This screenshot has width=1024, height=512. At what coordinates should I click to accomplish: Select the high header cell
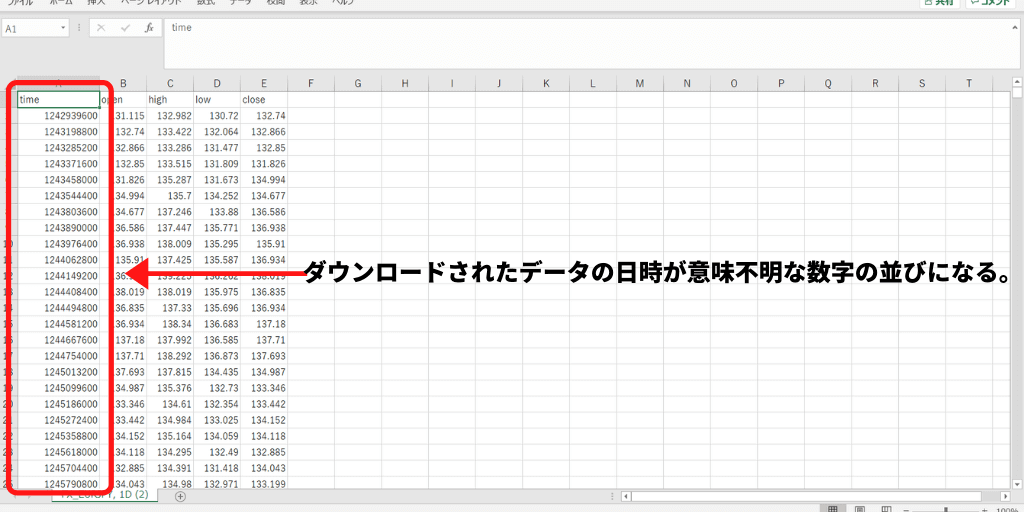click(170, 100)
